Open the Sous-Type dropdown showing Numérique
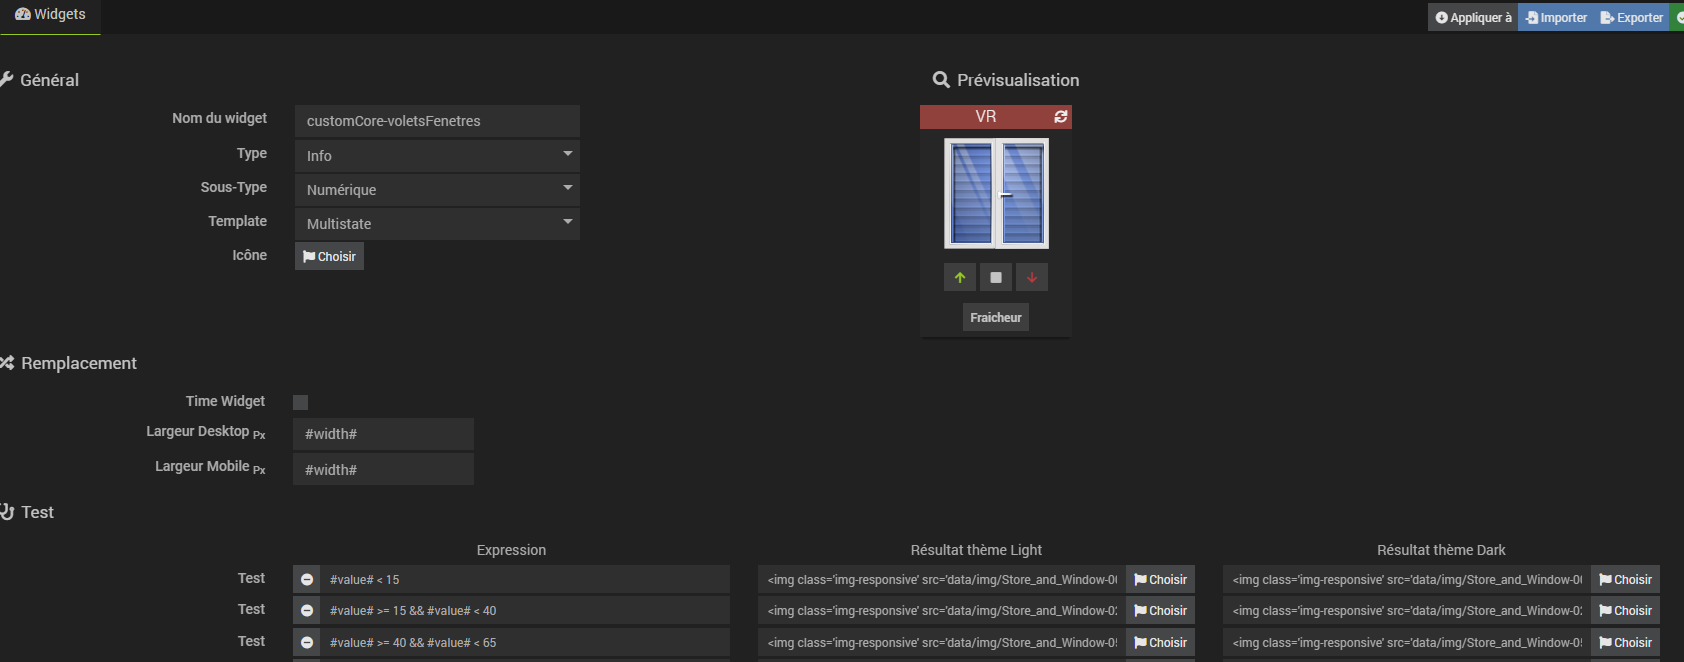The image size is (1684, 662). (x=437, y=190)
